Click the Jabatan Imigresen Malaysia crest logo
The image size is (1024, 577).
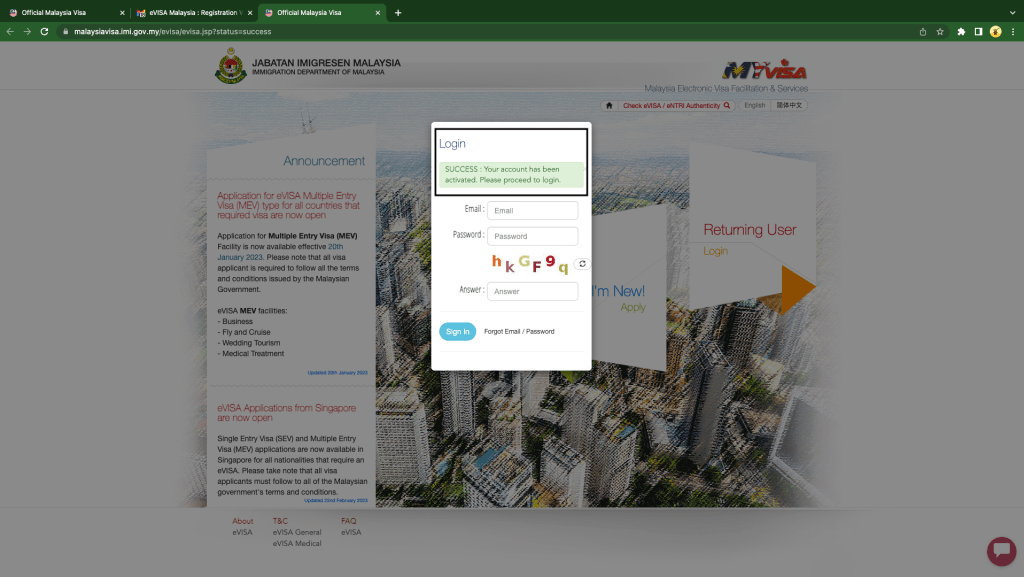click(x=231, y=65)
